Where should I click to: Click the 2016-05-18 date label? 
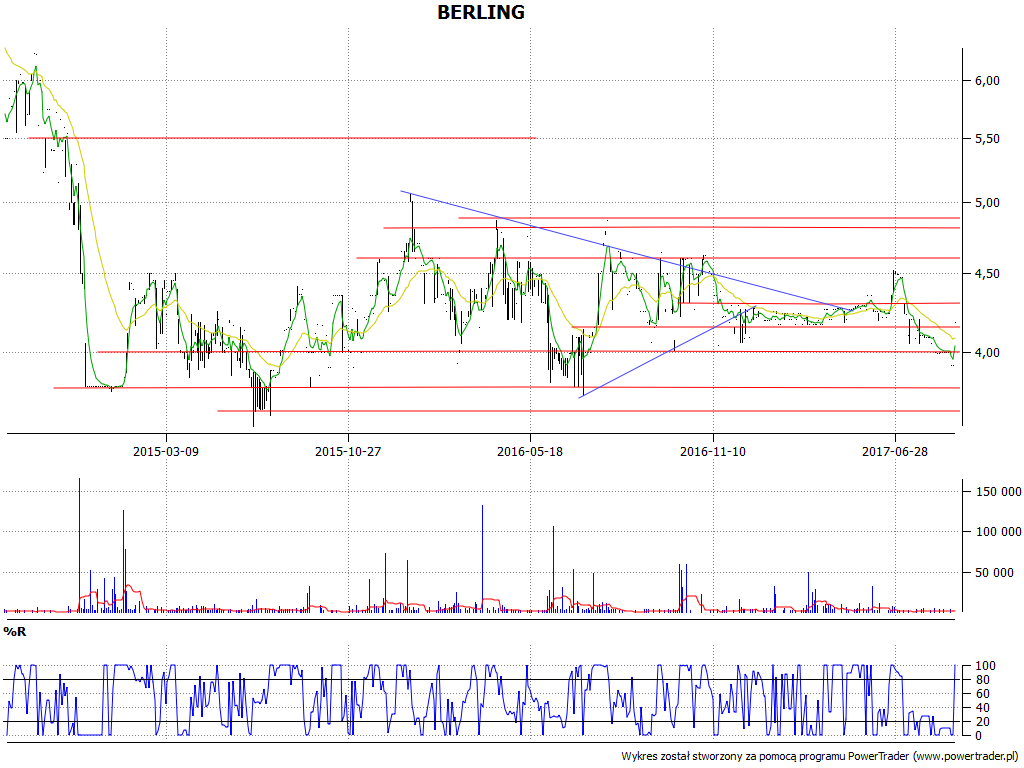(x=530, y=451)
